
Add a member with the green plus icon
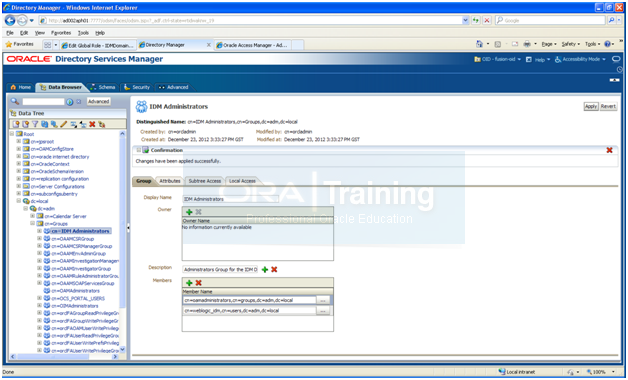pos(189,283)
